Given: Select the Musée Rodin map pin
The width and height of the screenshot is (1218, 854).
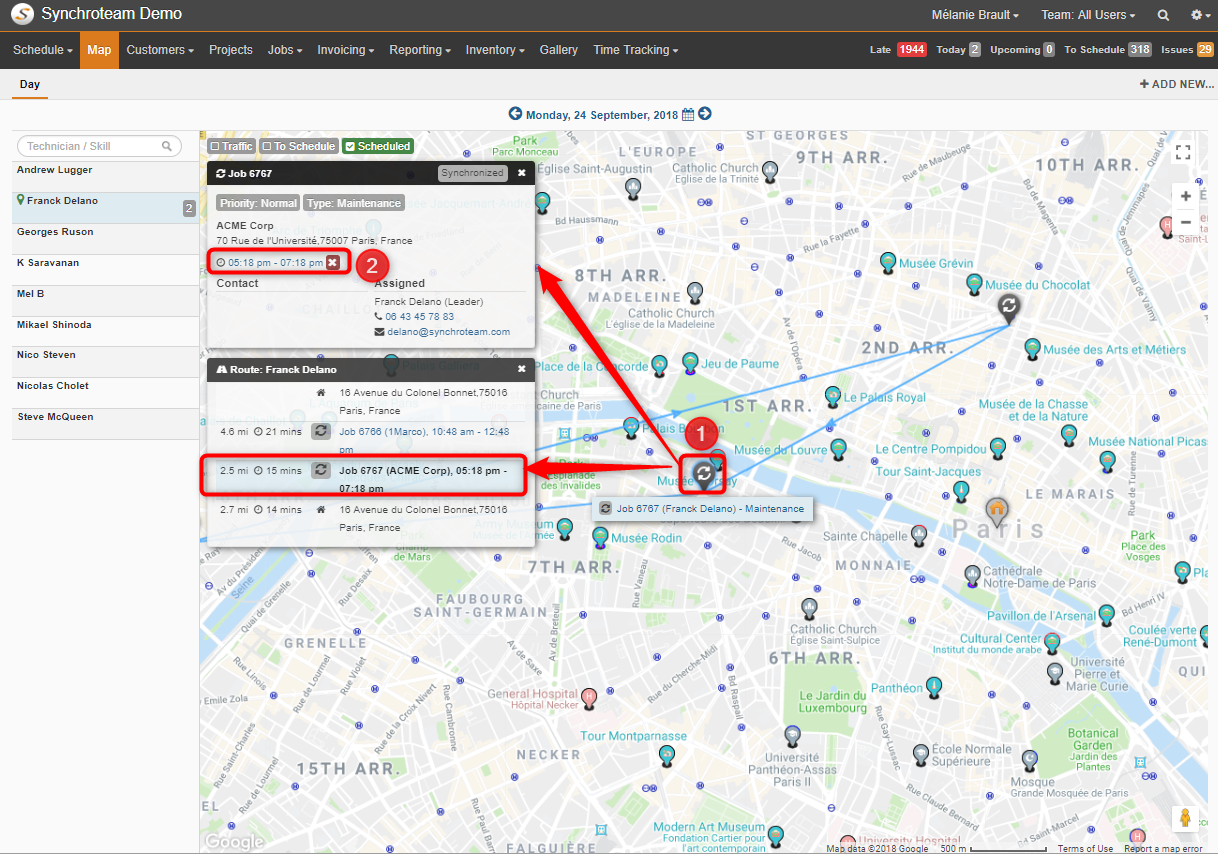Looking at the screenshot, I should coord(600,538).
